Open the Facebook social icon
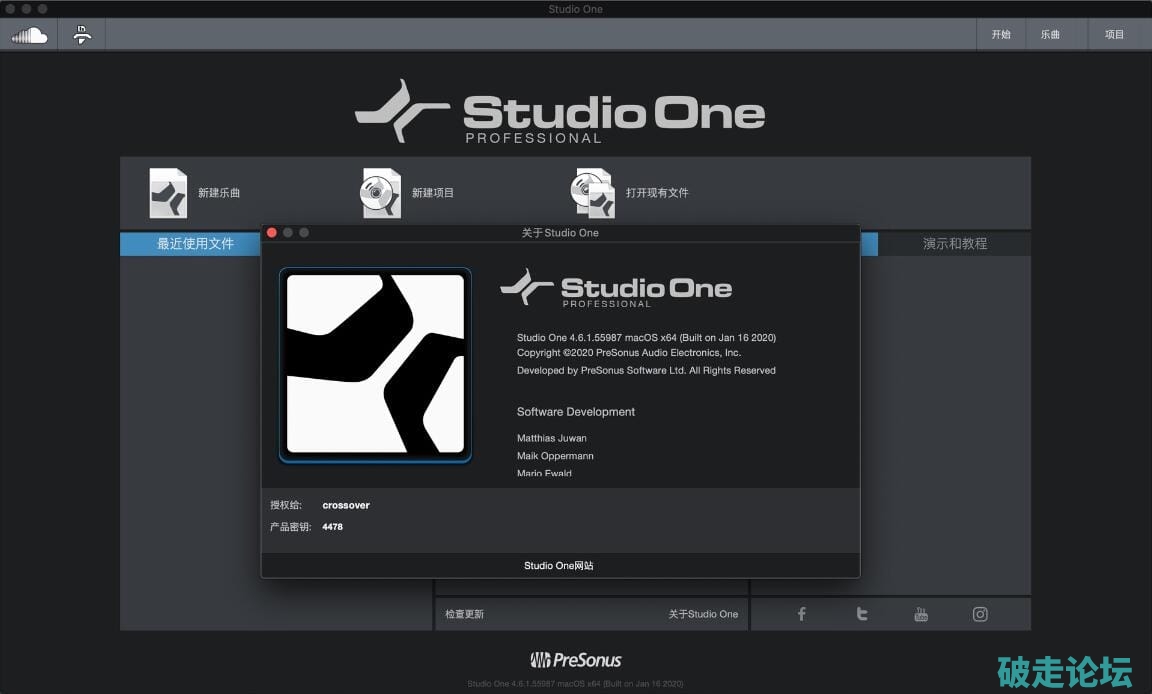This screenshot has height=694, width=1152. [x=801, y=614]
